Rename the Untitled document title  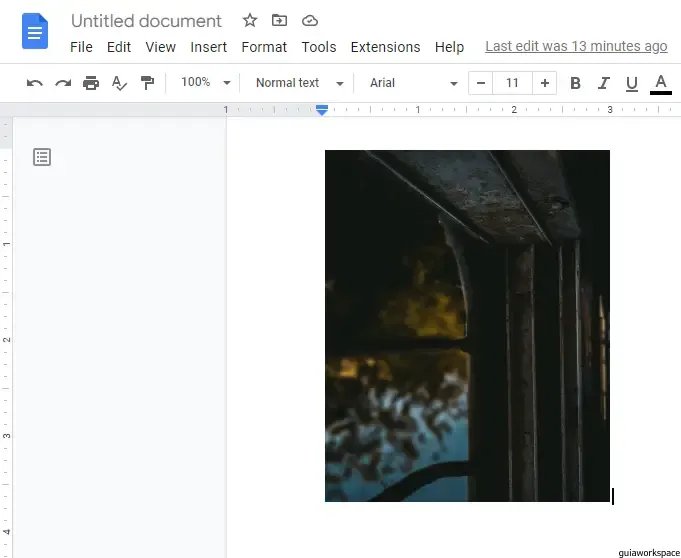(146, 21)
